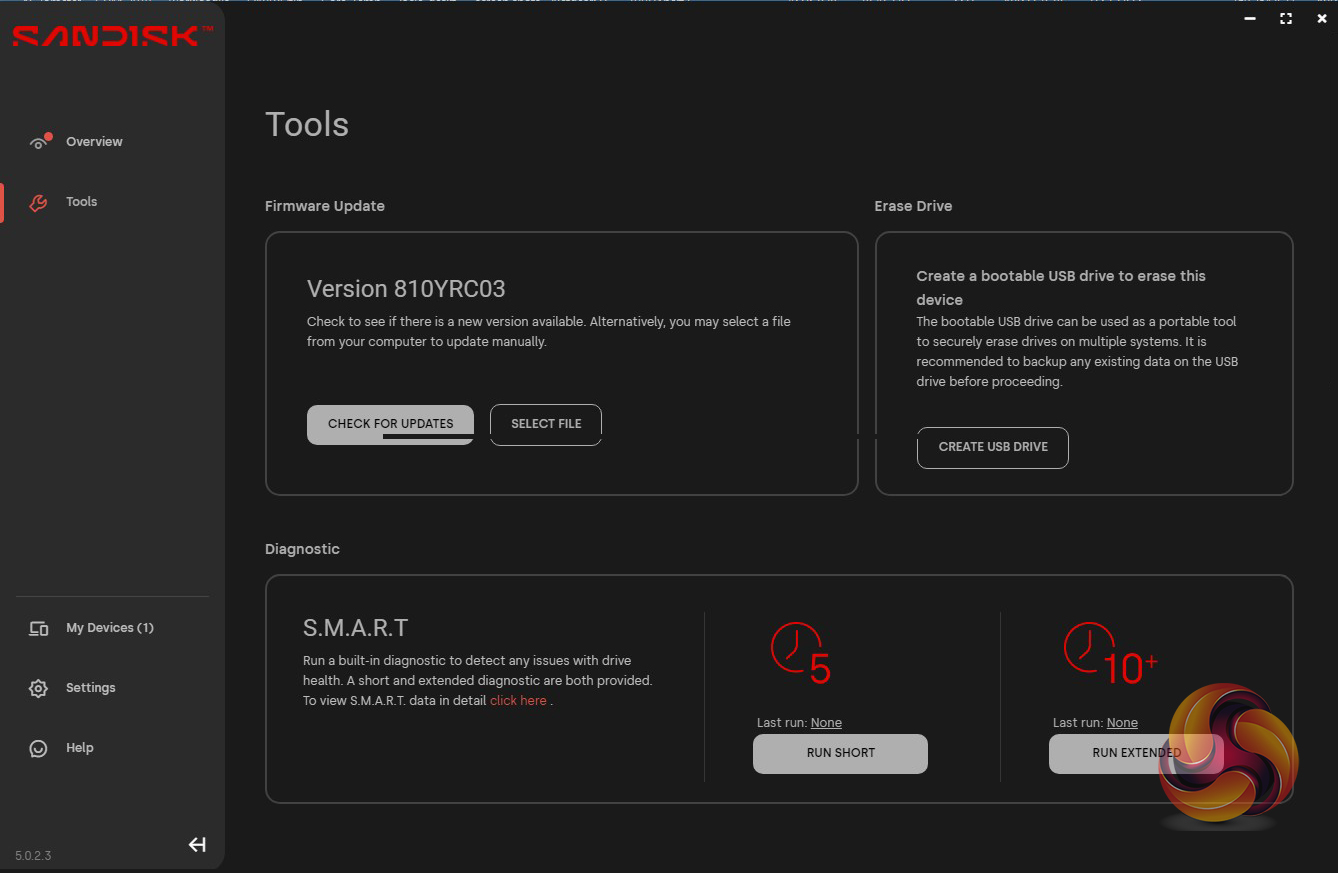The height and width of the screenshot is (873, 1338).
Task: Select the Tools menu item
Action: pyautogui.click(x=81, y=202)
